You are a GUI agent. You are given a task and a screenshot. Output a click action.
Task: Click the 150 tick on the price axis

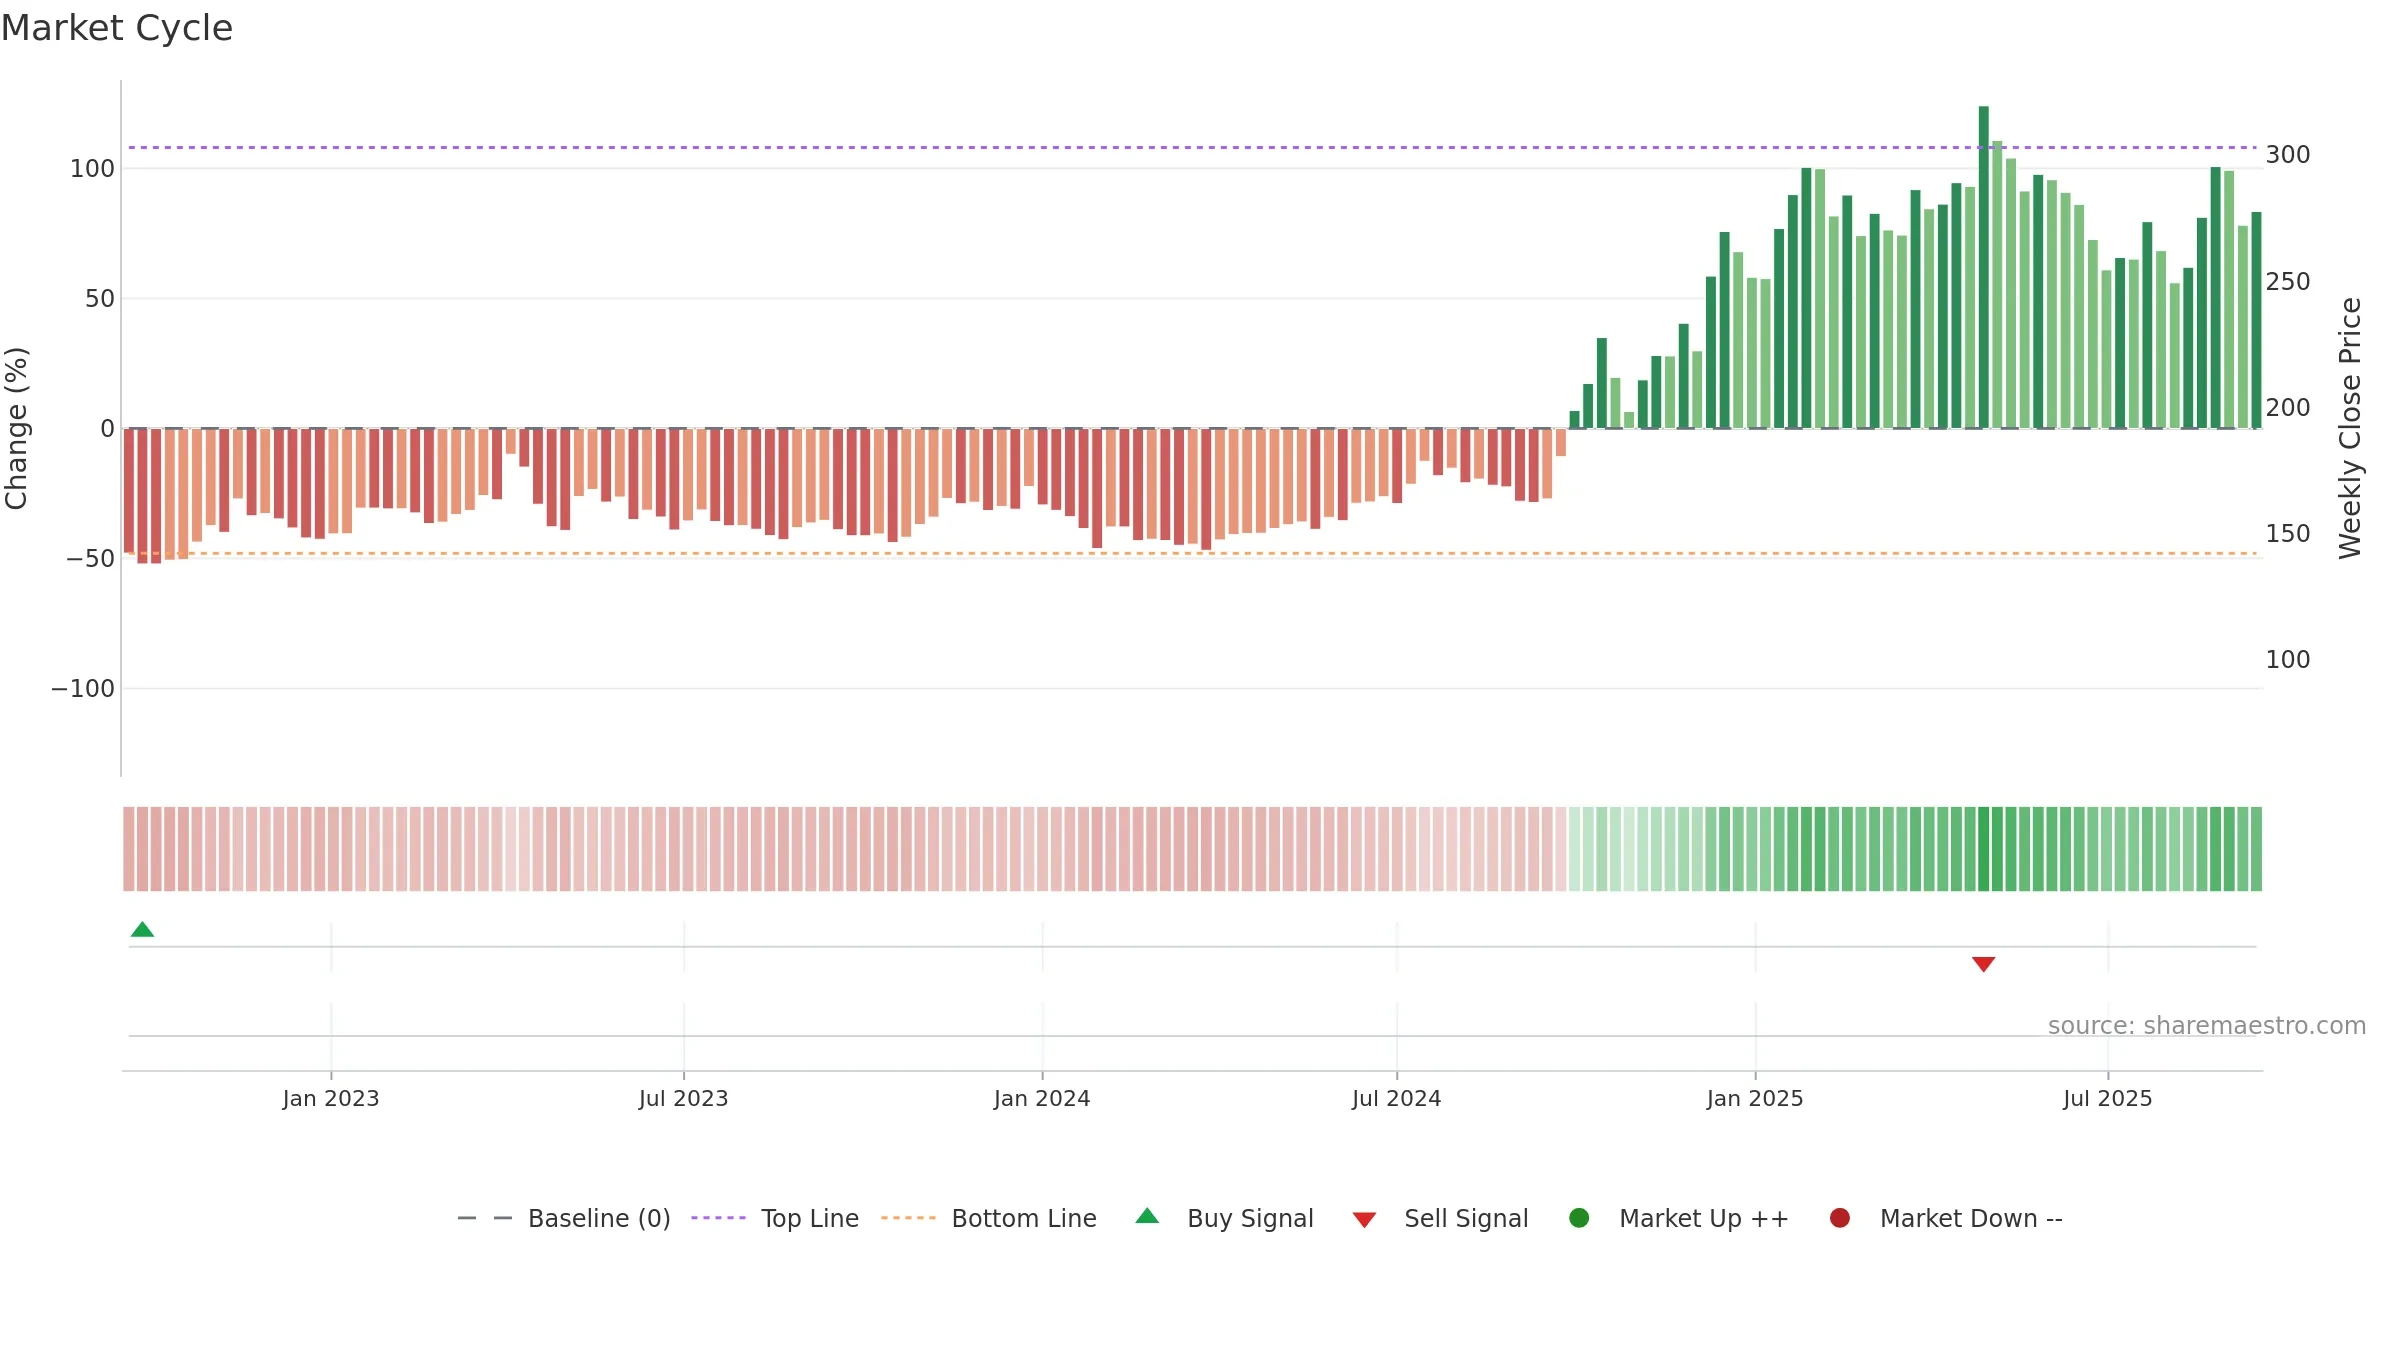click(2288, 534)
